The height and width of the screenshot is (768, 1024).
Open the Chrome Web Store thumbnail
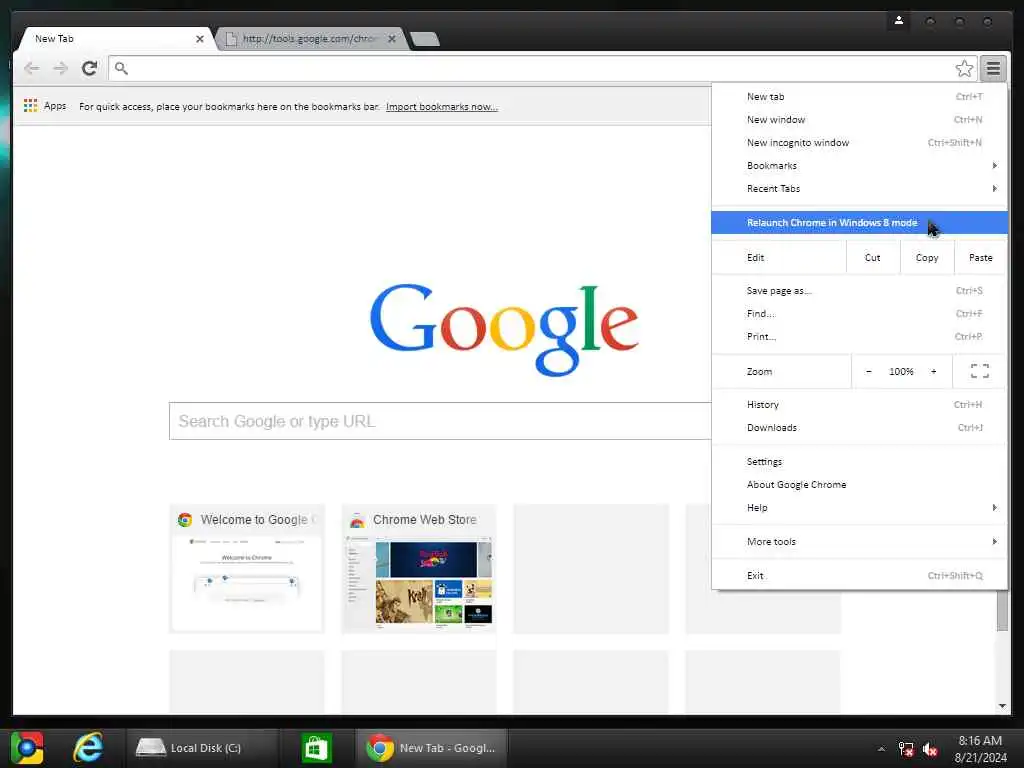[419, 569]
